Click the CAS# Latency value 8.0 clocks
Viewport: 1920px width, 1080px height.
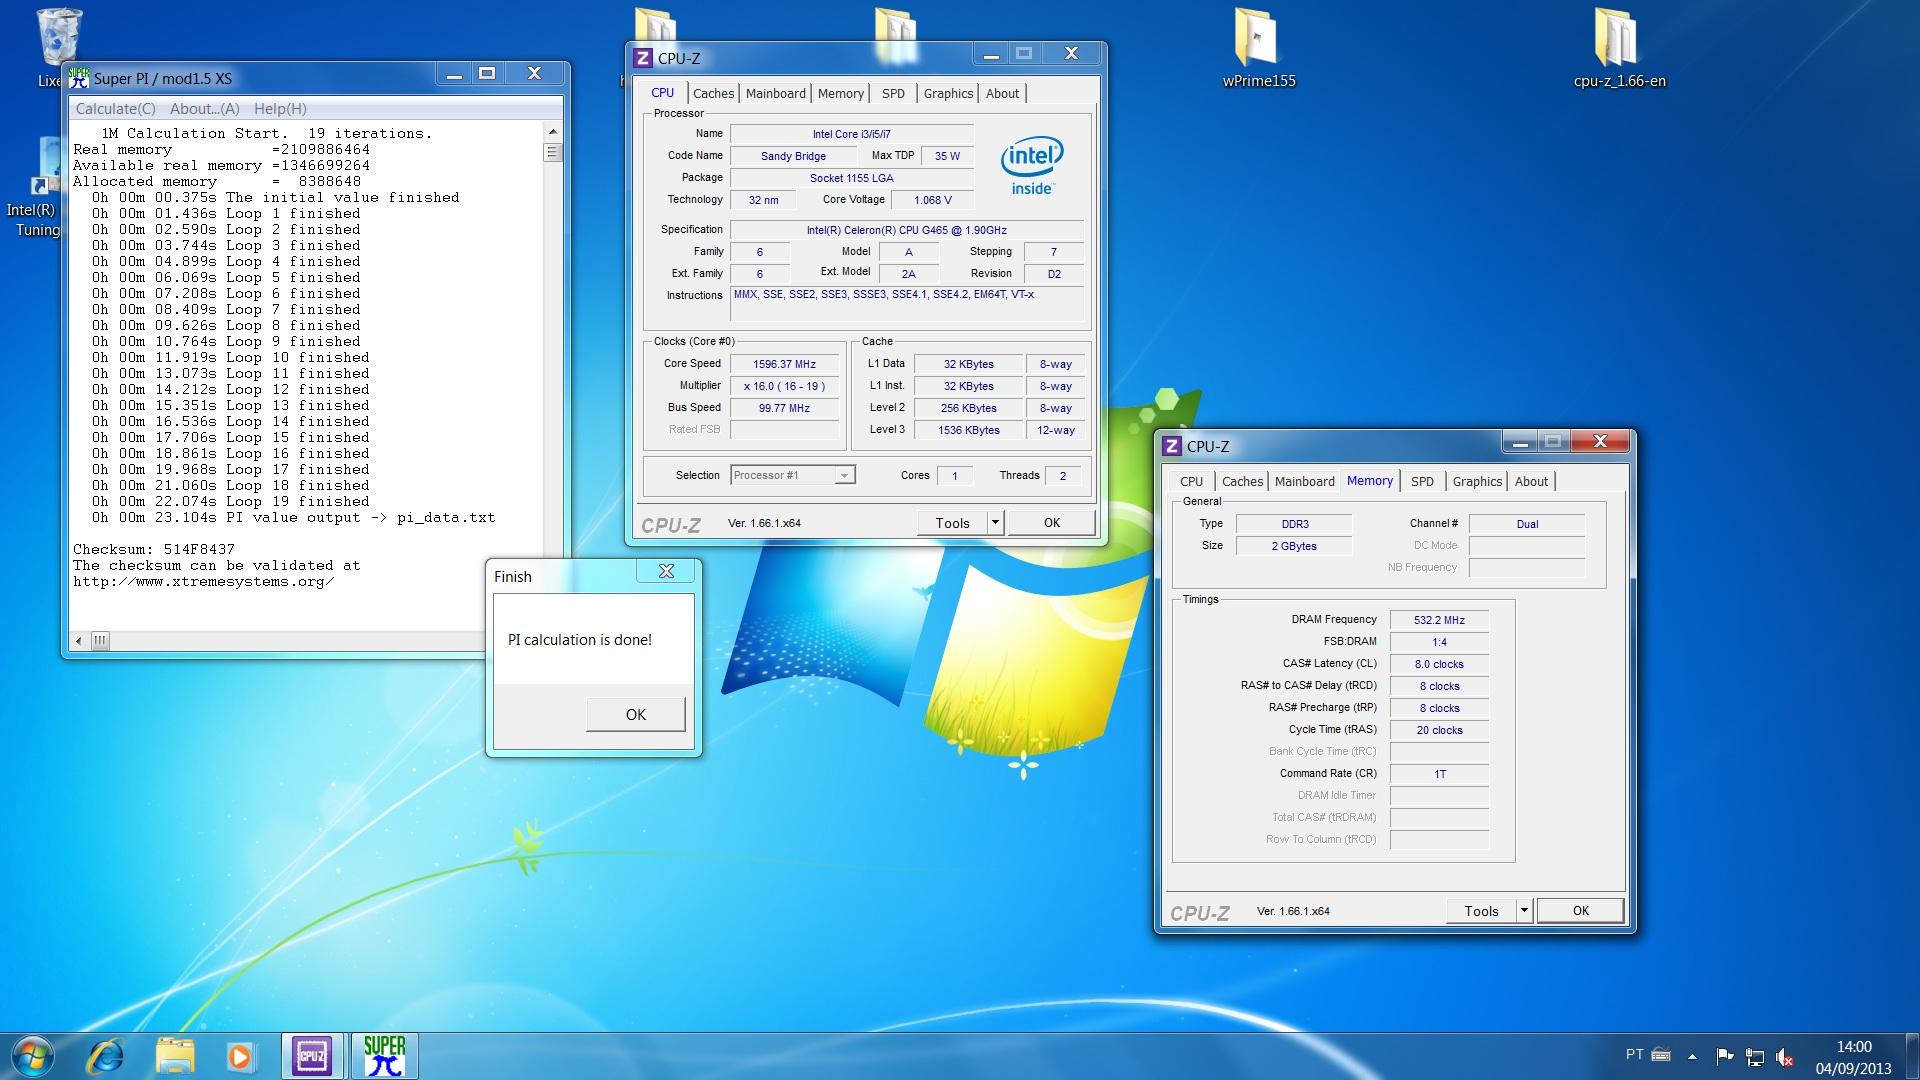[x=1440, y=664]
